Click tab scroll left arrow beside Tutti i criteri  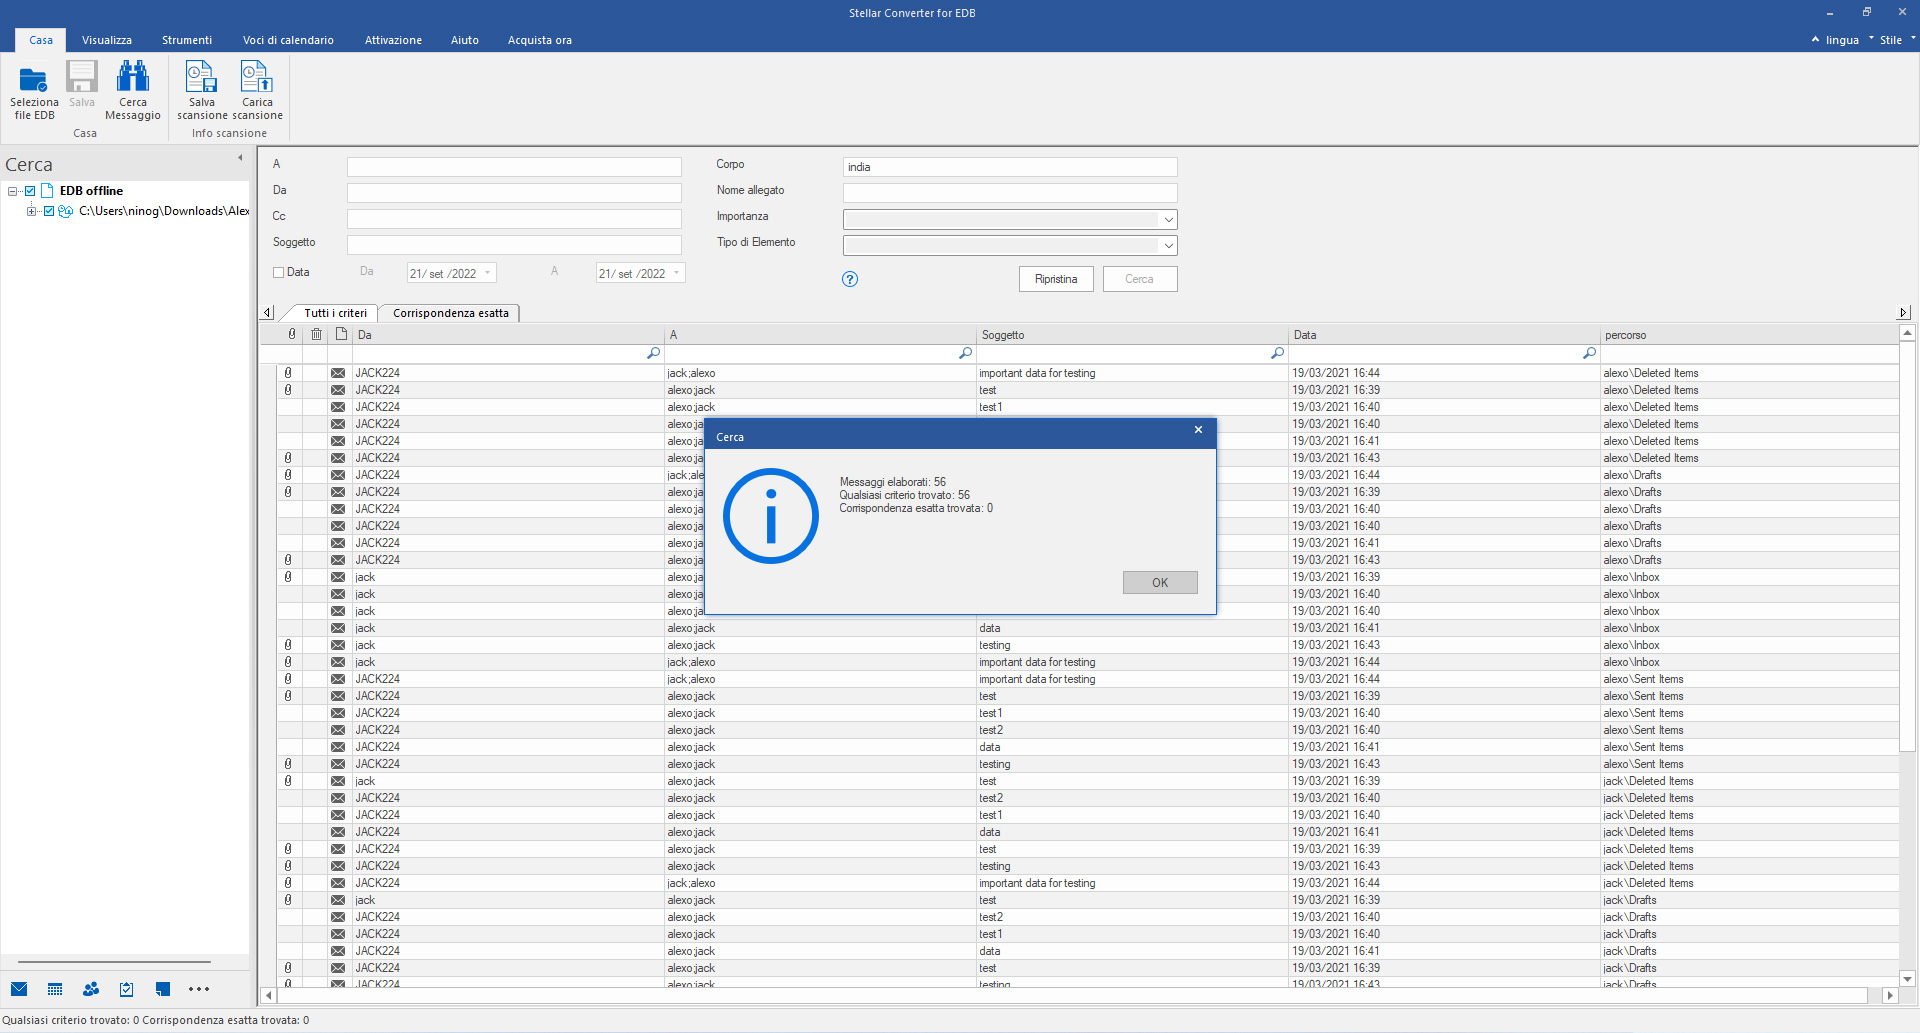[x=267, y=313]
